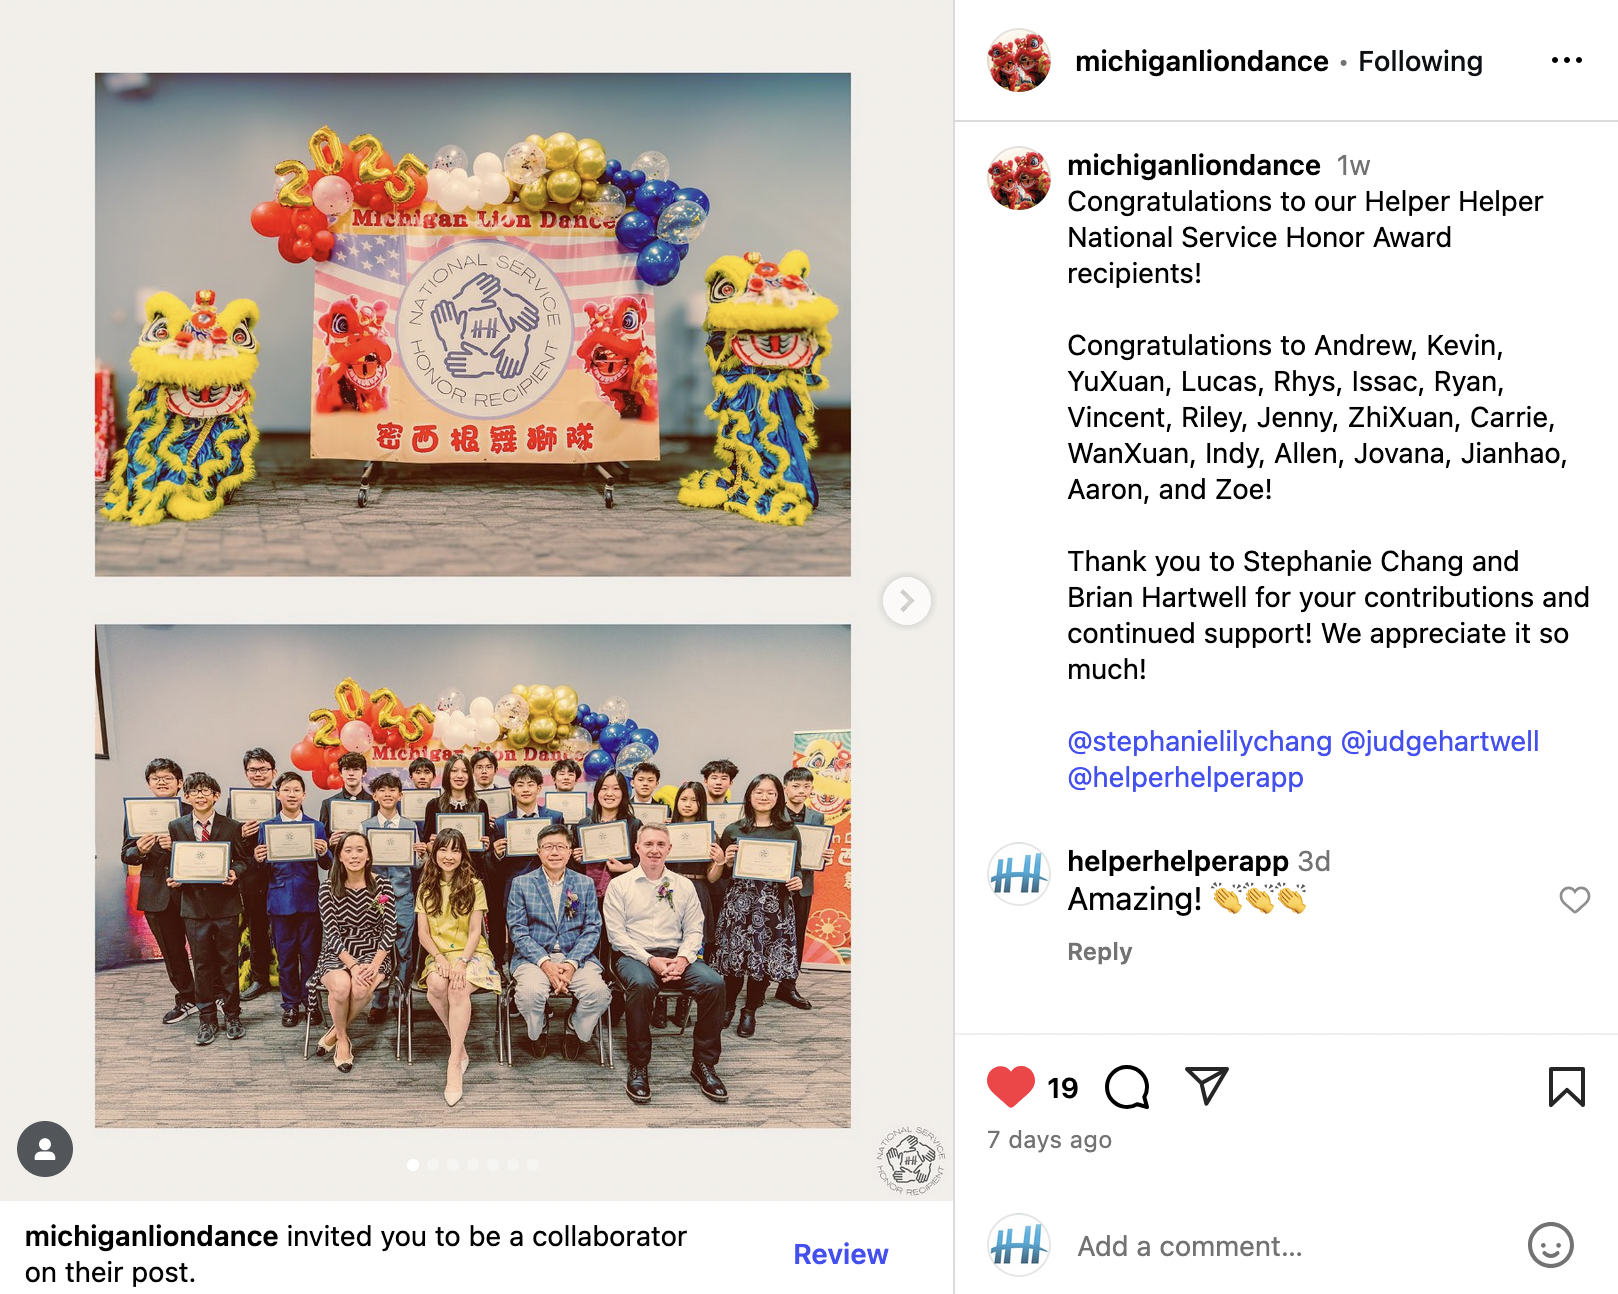The width and height of the screenshot is (1618, 1294).
Task: Jump to second carousel dot indicator
Action: pos(433,1165)
